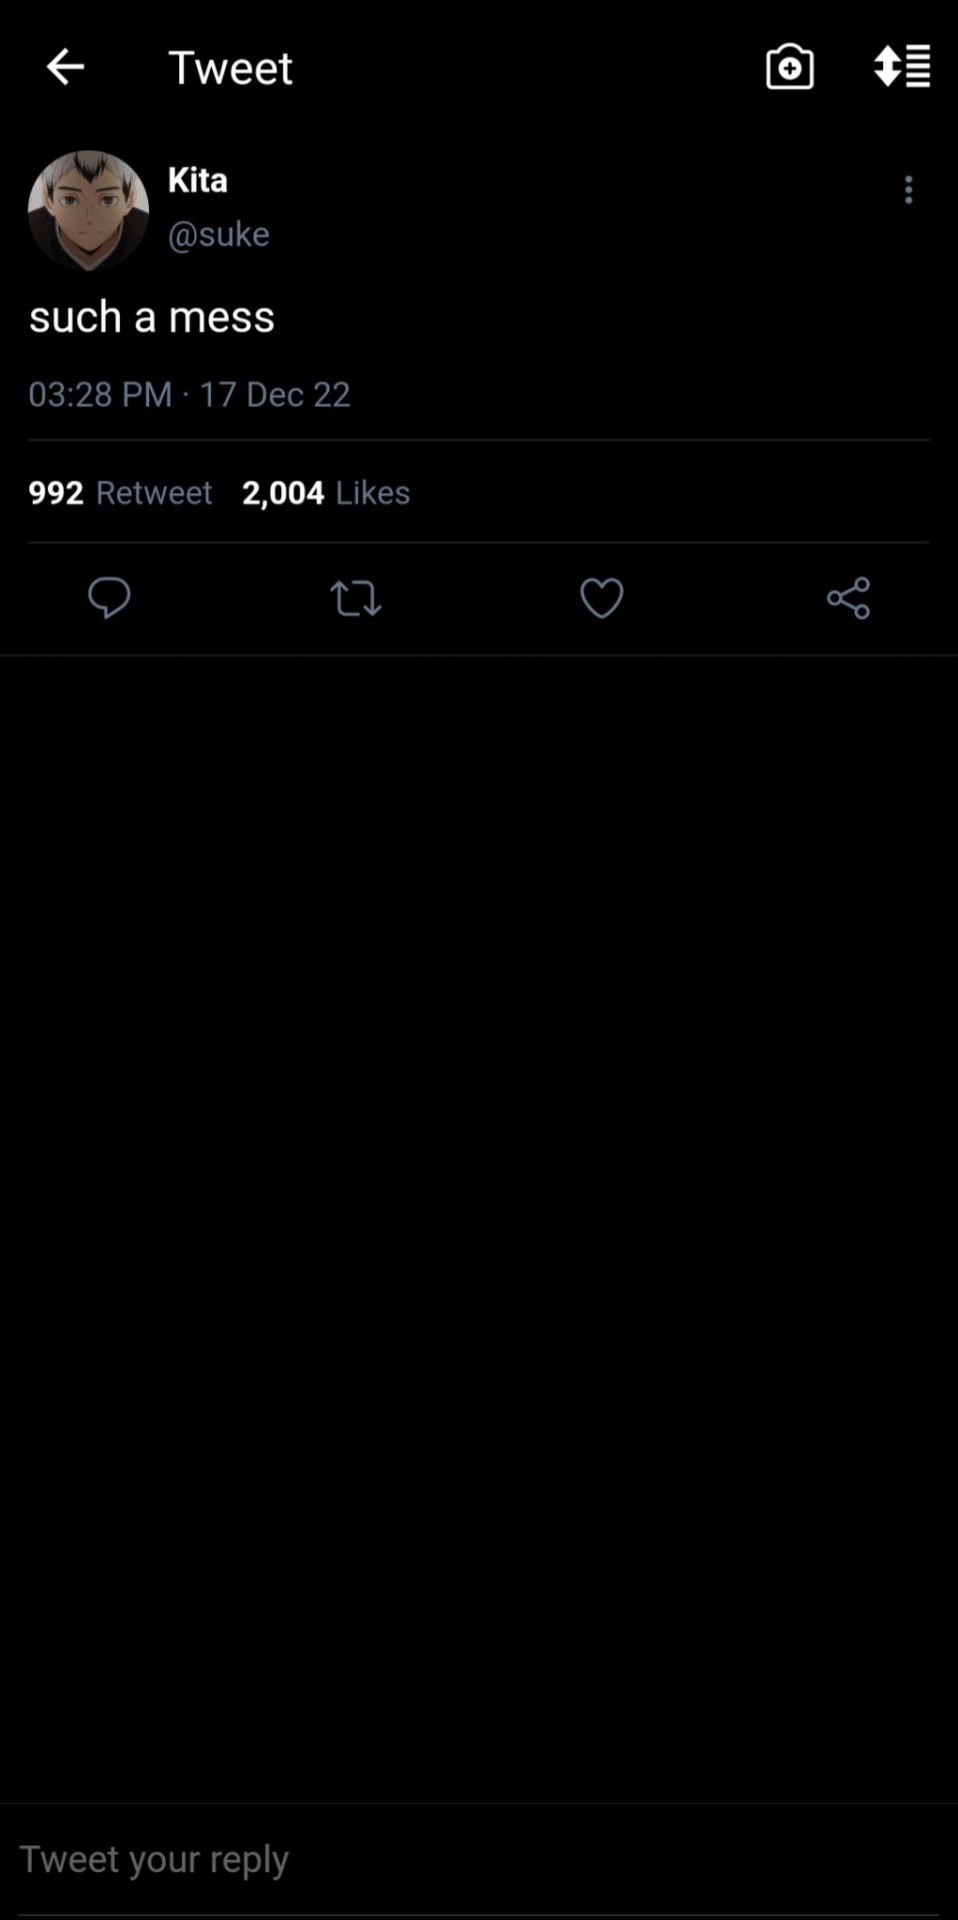Image resolution: width=958 pixels, height=1920 pixels.
Task: Open the Kita display name
Action: point(197,180)
